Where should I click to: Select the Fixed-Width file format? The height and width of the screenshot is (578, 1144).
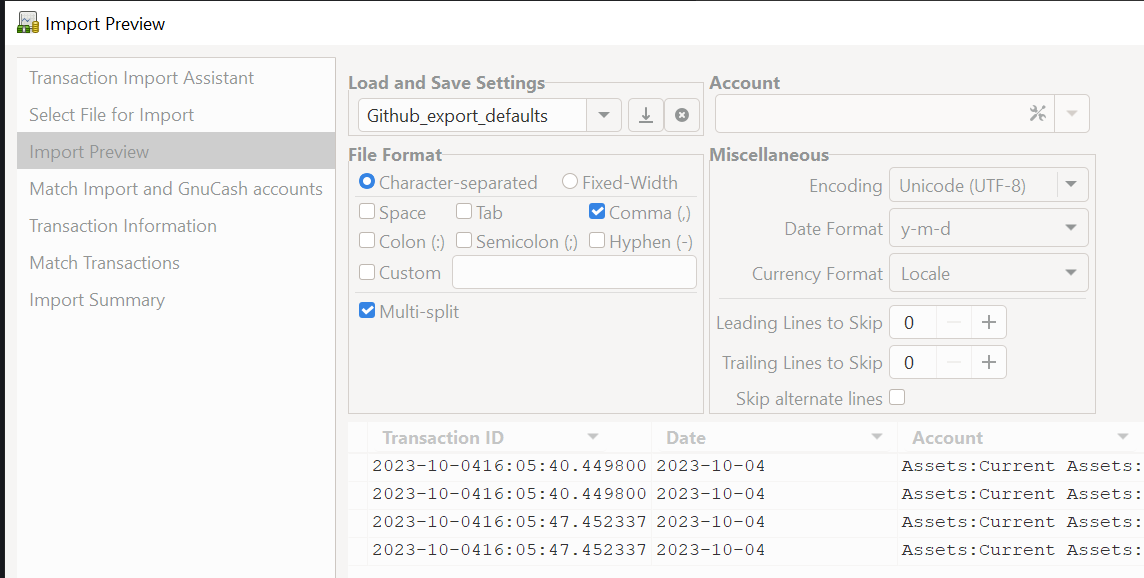(x=570, y=182)
